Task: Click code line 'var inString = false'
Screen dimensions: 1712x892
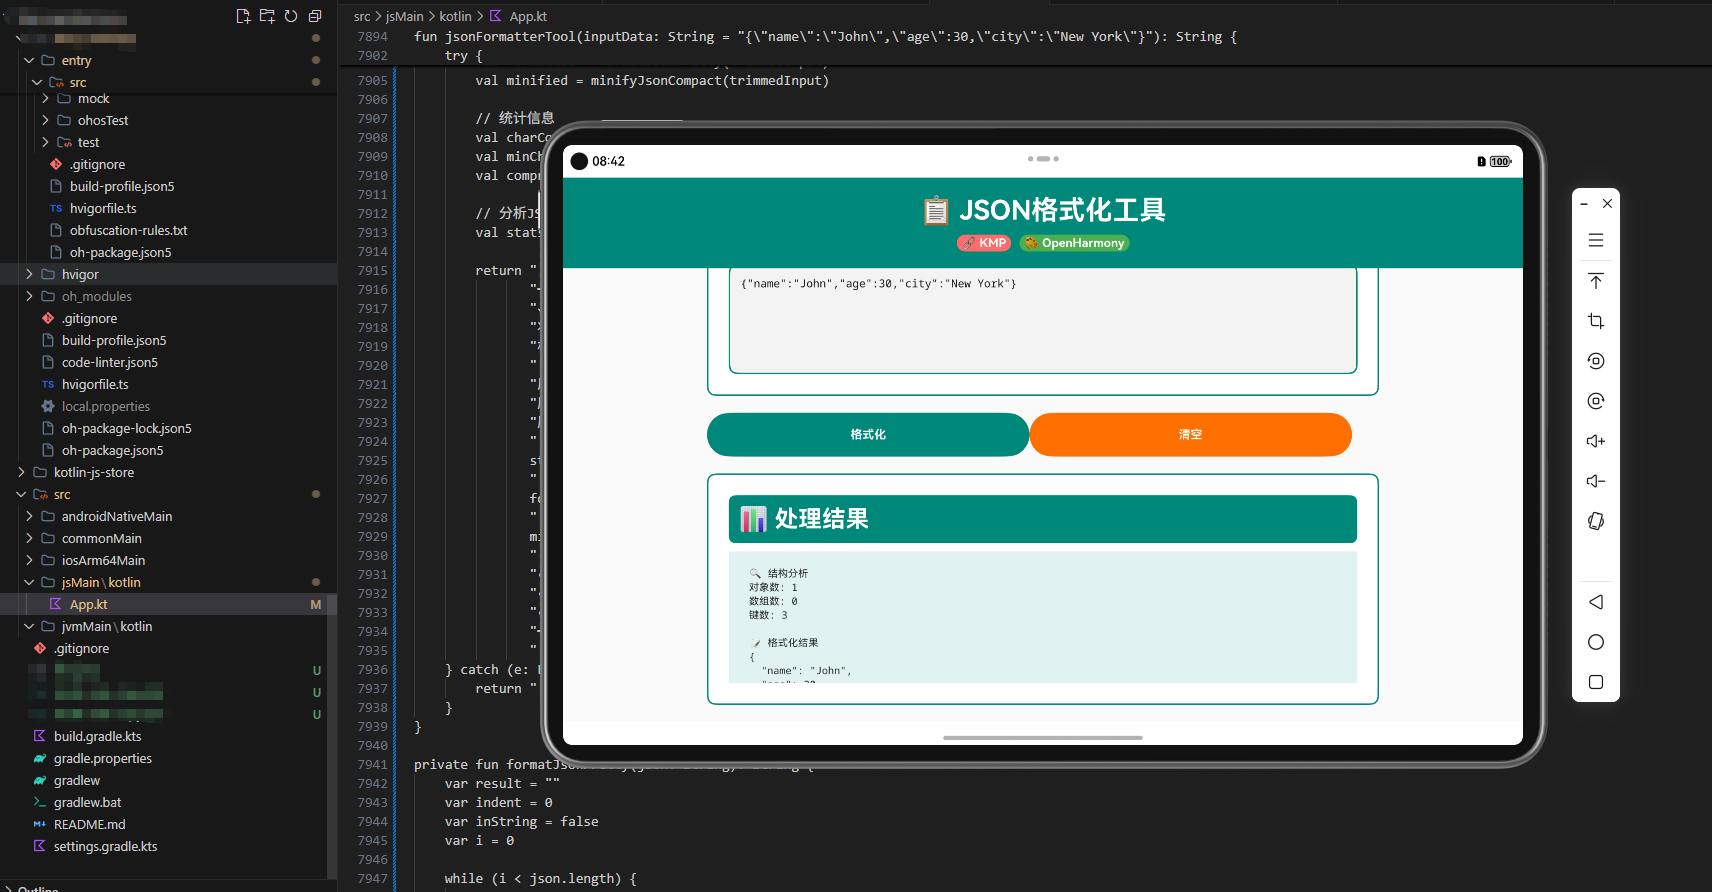Action: (522, 821)
